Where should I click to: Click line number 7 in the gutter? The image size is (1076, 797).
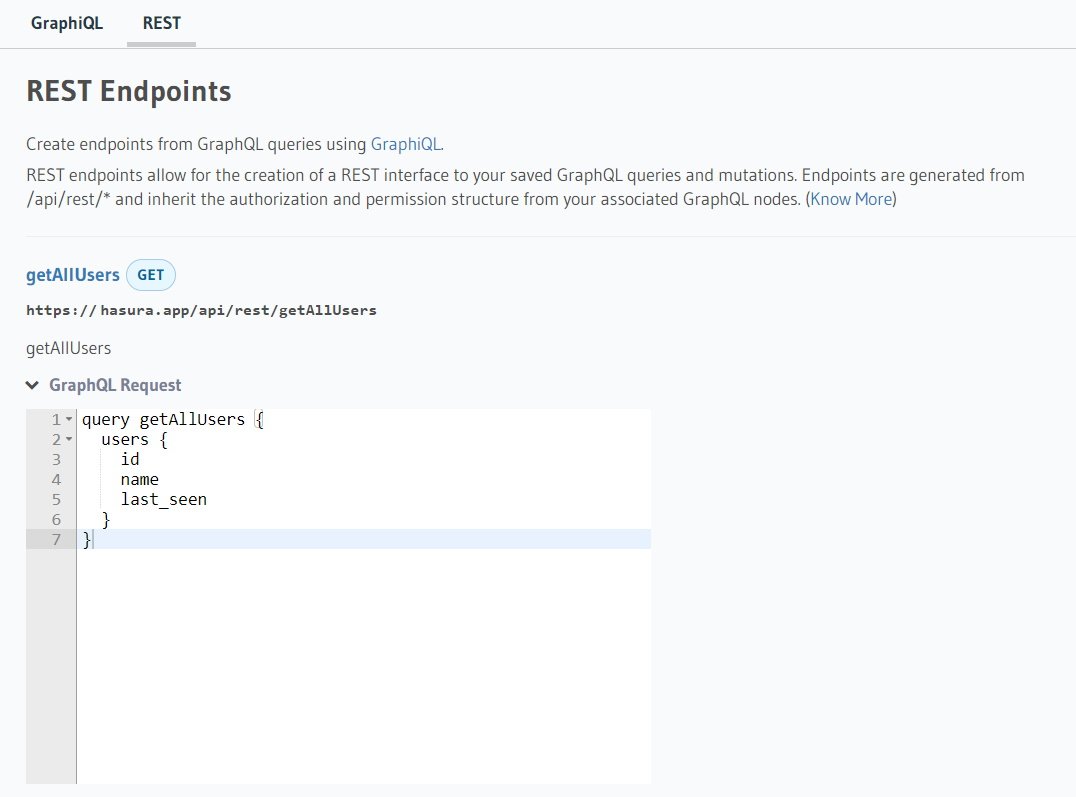[x=56, y=540]
